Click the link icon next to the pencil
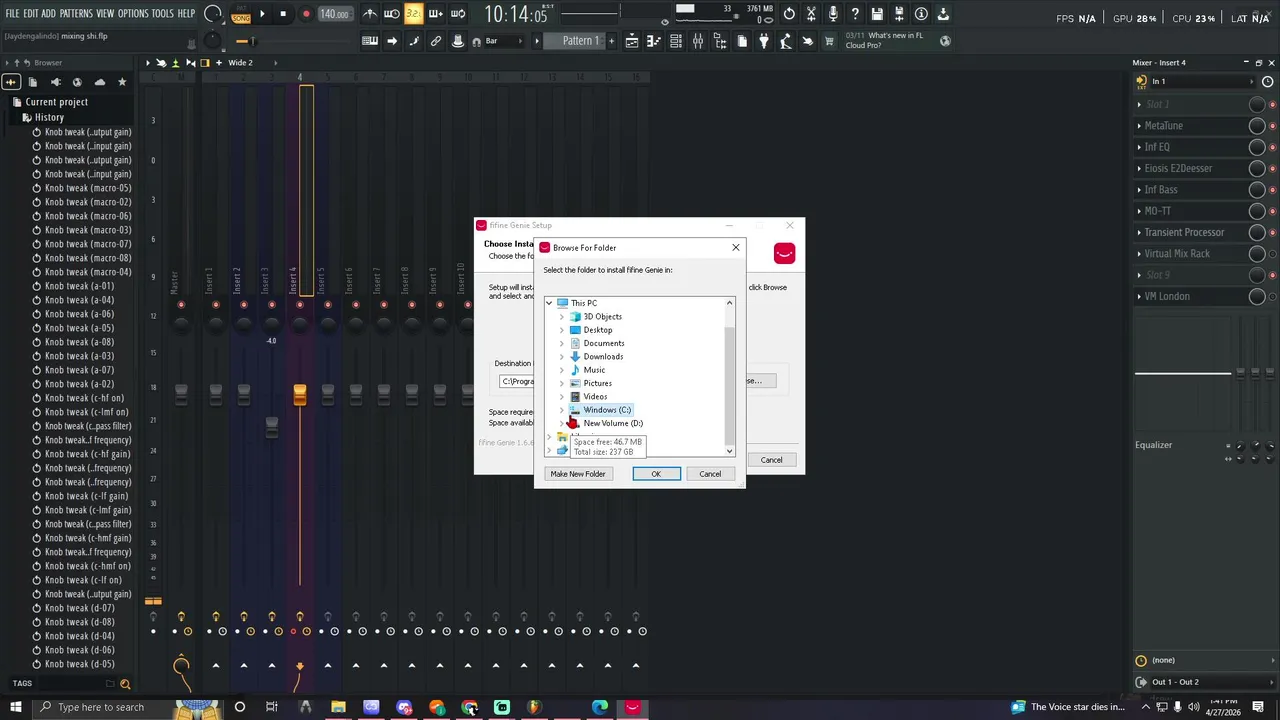Screen dimensions: 1280x720 tap(436, 41)
